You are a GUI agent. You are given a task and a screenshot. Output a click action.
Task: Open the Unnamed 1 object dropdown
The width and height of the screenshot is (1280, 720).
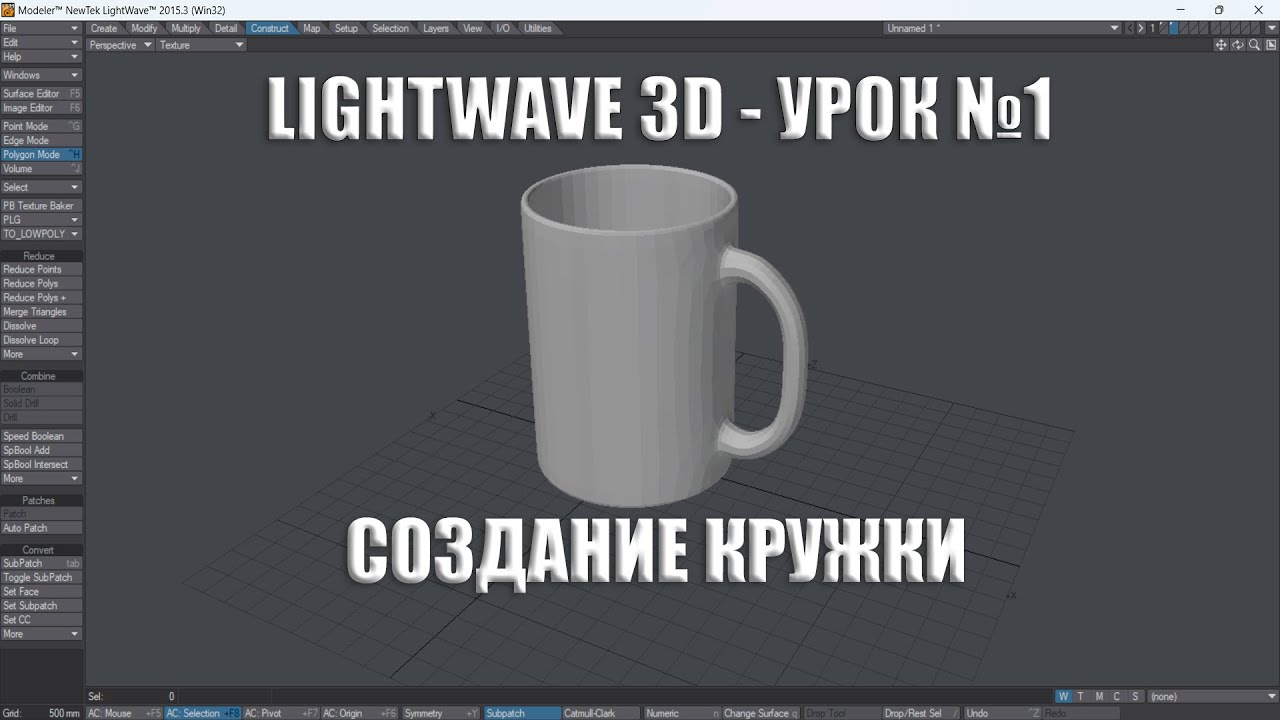[x=1002, y=28]
